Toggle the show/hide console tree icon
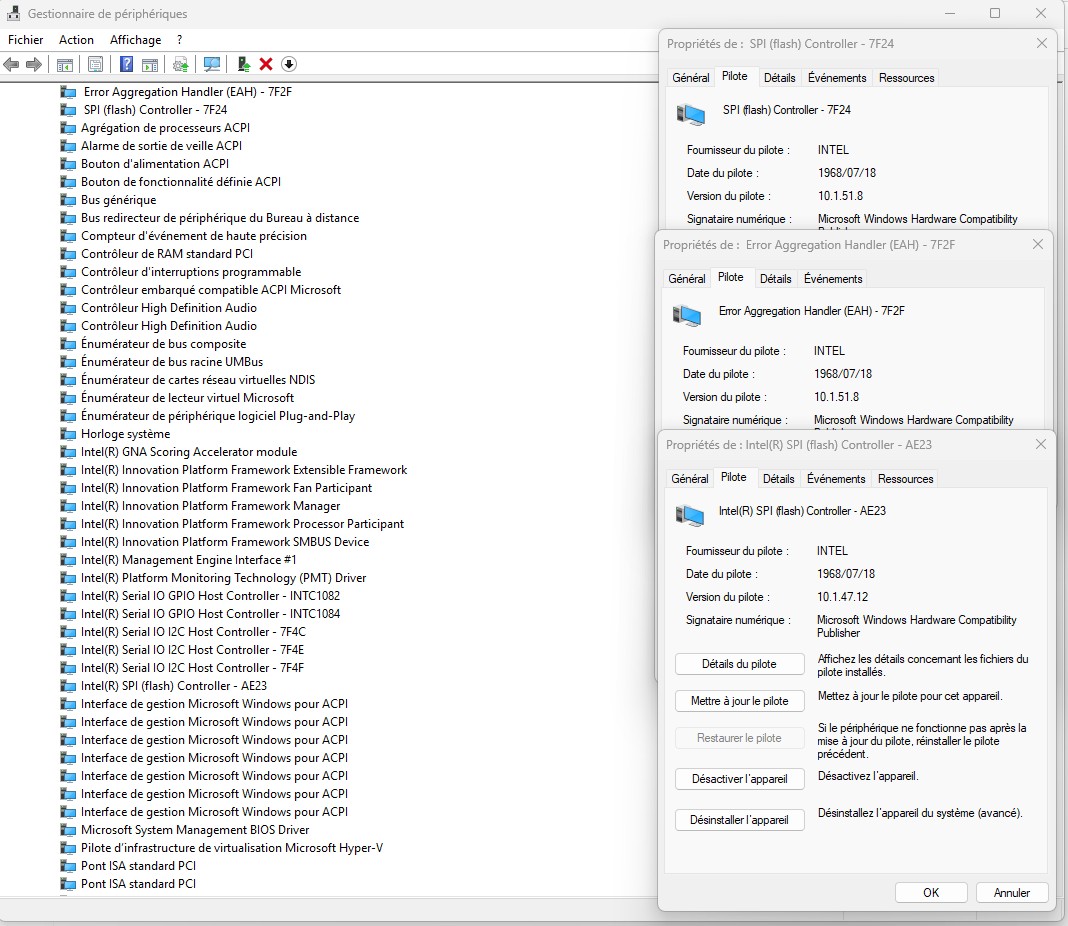Viewport: 1068px width, 926px height. pyautogui.click(x=64, y=64)
